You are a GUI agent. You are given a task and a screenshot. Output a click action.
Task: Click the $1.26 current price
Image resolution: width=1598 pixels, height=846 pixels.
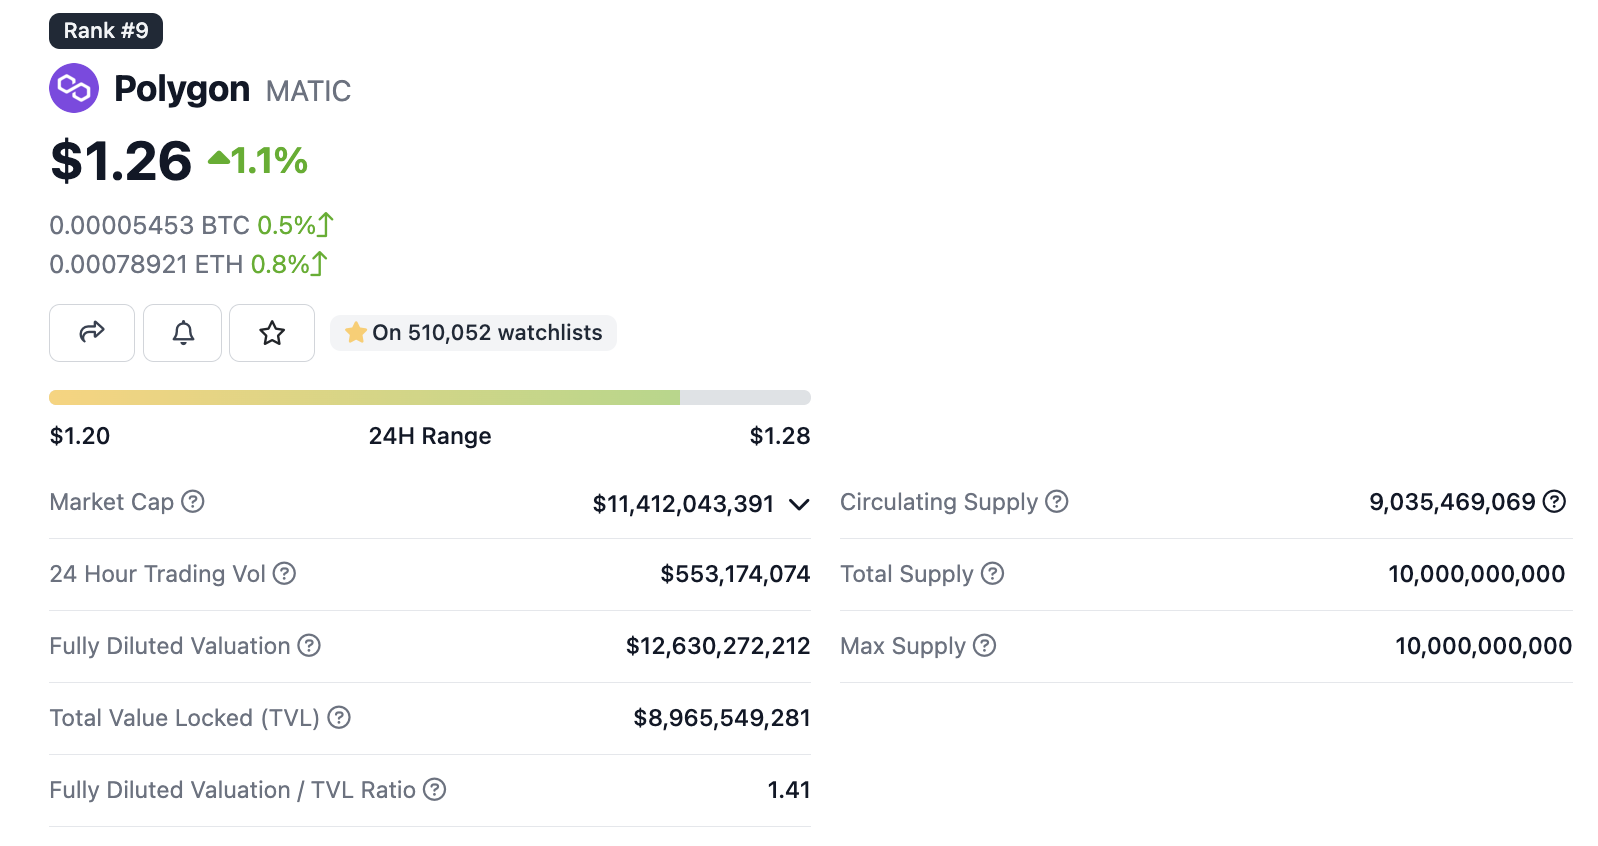click(x=122, y=161)
